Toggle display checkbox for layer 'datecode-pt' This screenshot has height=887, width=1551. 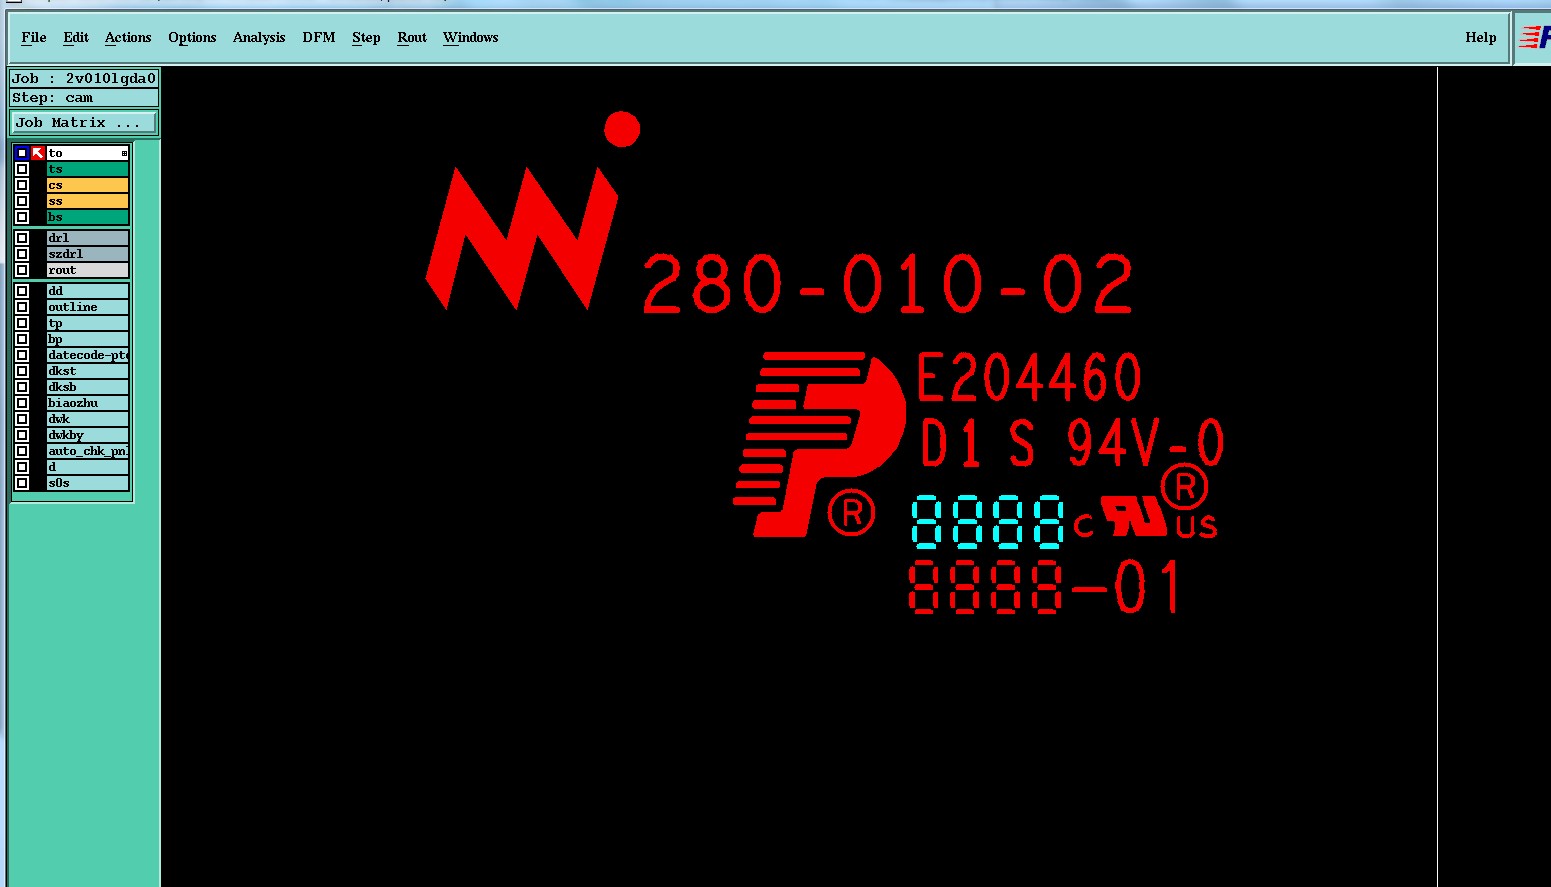[x=22, y=355]
